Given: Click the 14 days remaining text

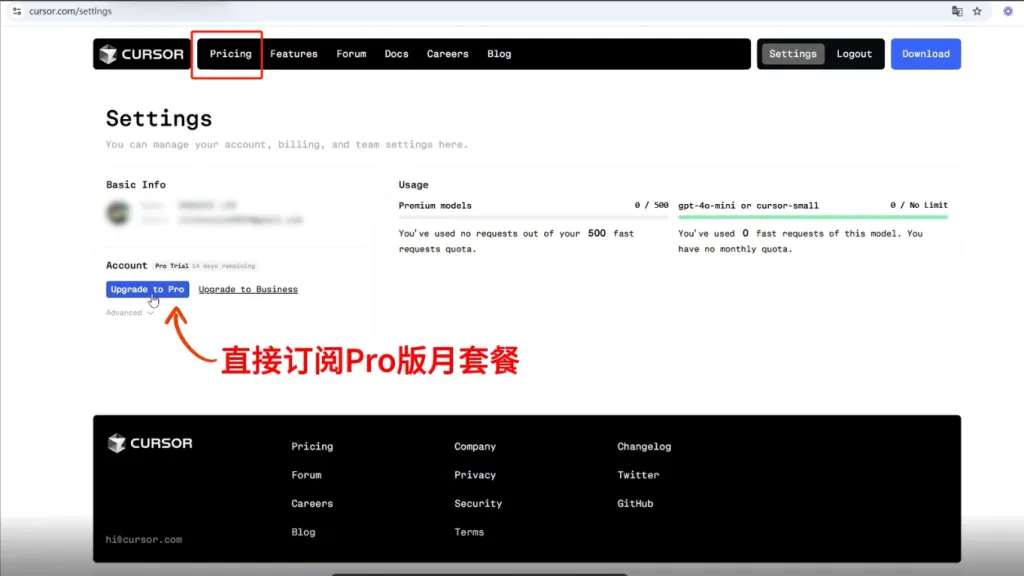Looking at the screenshot, I should pos(223,266).
